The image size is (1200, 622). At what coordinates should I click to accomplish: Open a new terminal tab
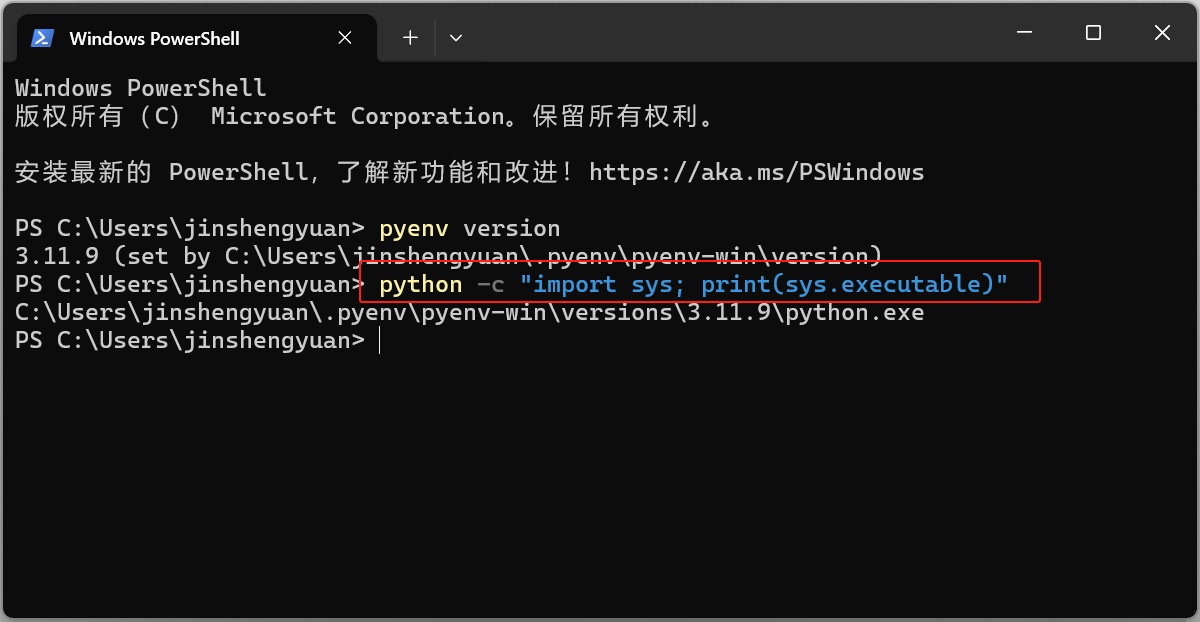[410, 38]
